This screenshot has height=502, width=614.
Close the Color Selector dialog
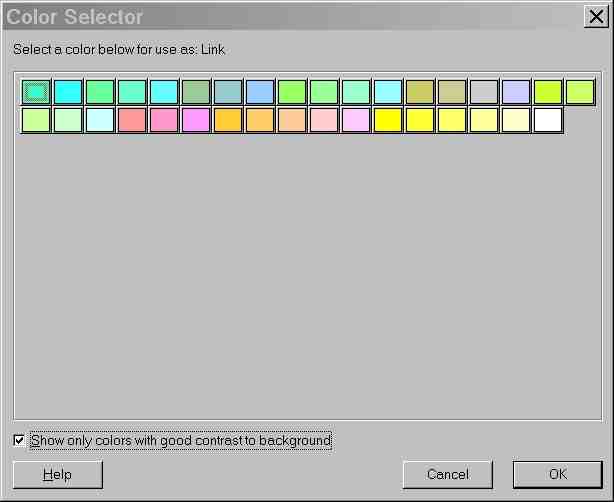[x=593, y=17]
